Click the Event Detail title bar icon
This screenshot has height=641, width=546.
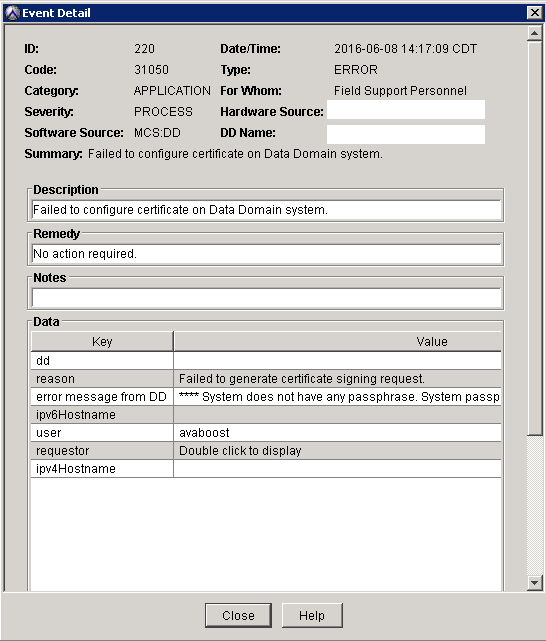[x=12, y=13]
